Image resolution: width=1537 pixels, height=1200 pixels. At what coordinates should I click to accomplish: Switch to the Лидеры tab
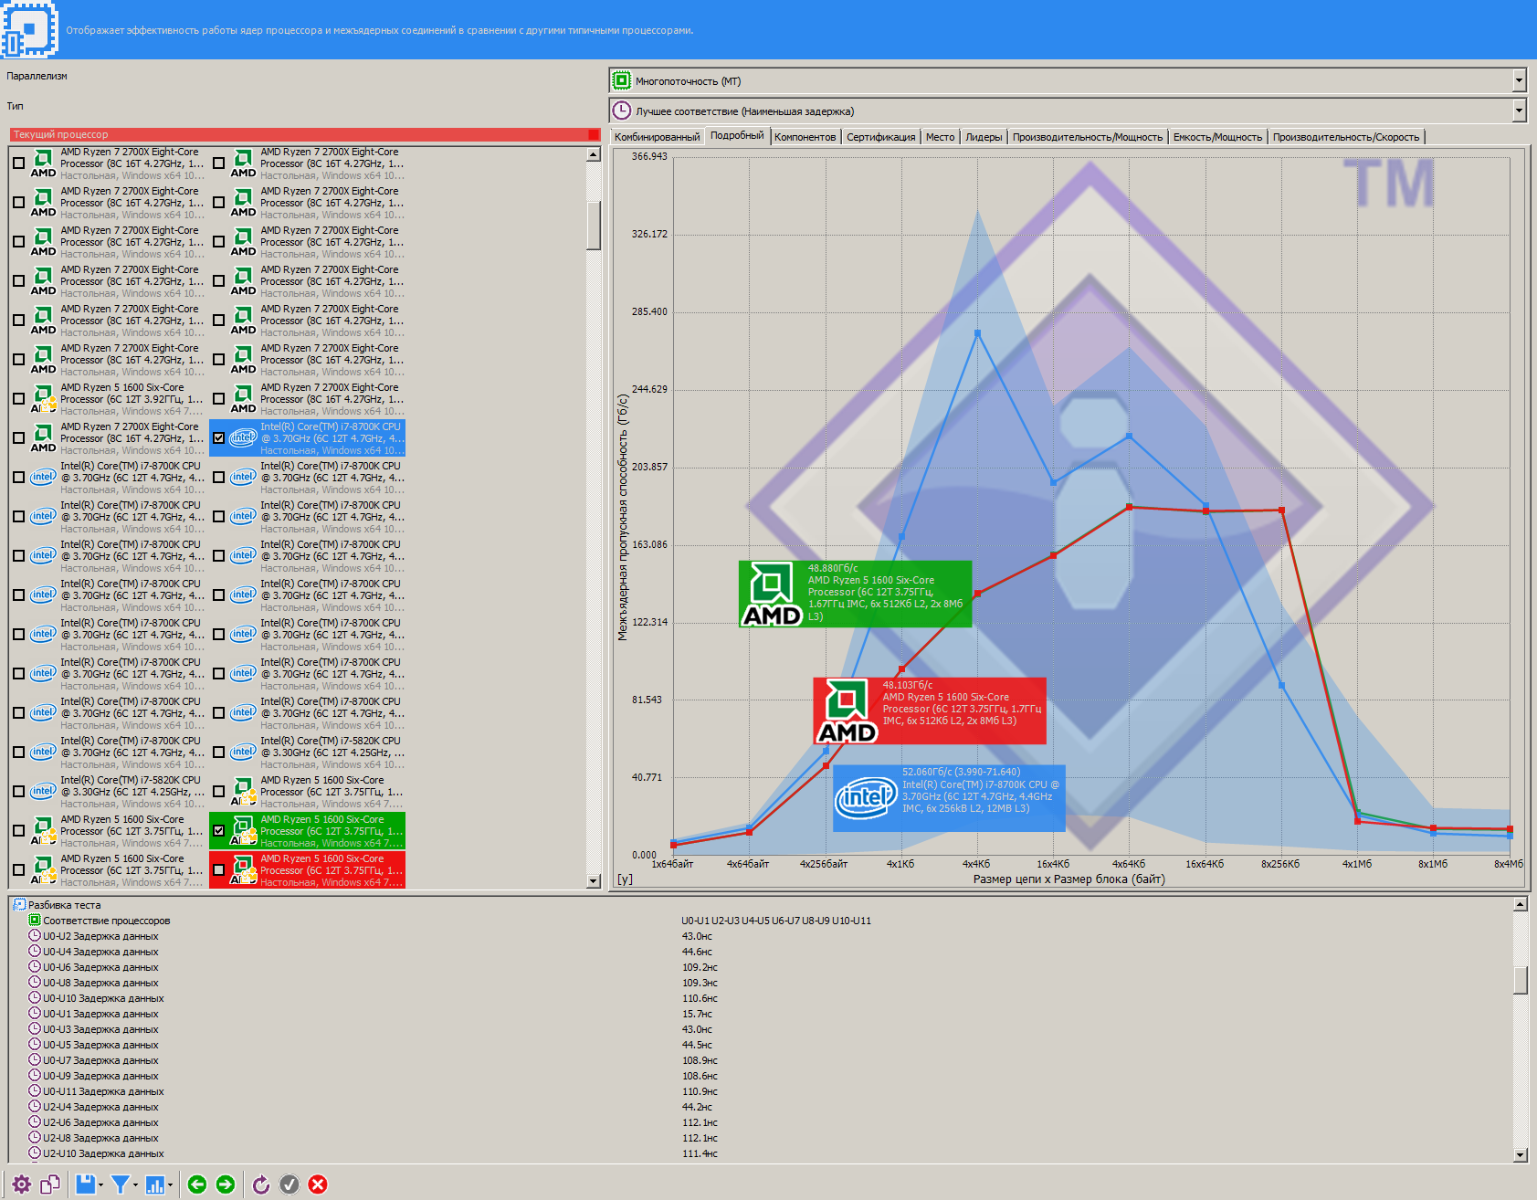click(x=983, y=137)
